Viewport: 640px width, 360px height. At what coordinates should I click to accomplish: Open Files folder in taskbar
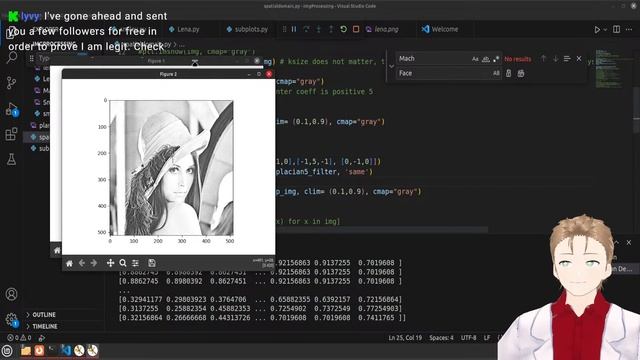[x=26, y=351]
